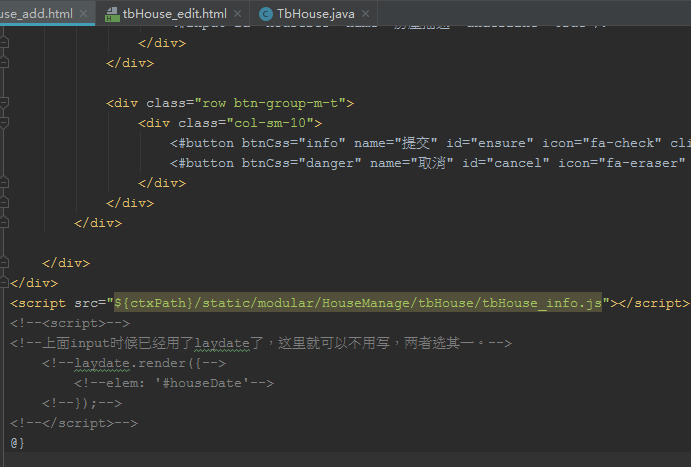Viewport: 691px width, 467px height.
Task: Click the id="ensure" attribute
Action: click(x=490, y=143)
